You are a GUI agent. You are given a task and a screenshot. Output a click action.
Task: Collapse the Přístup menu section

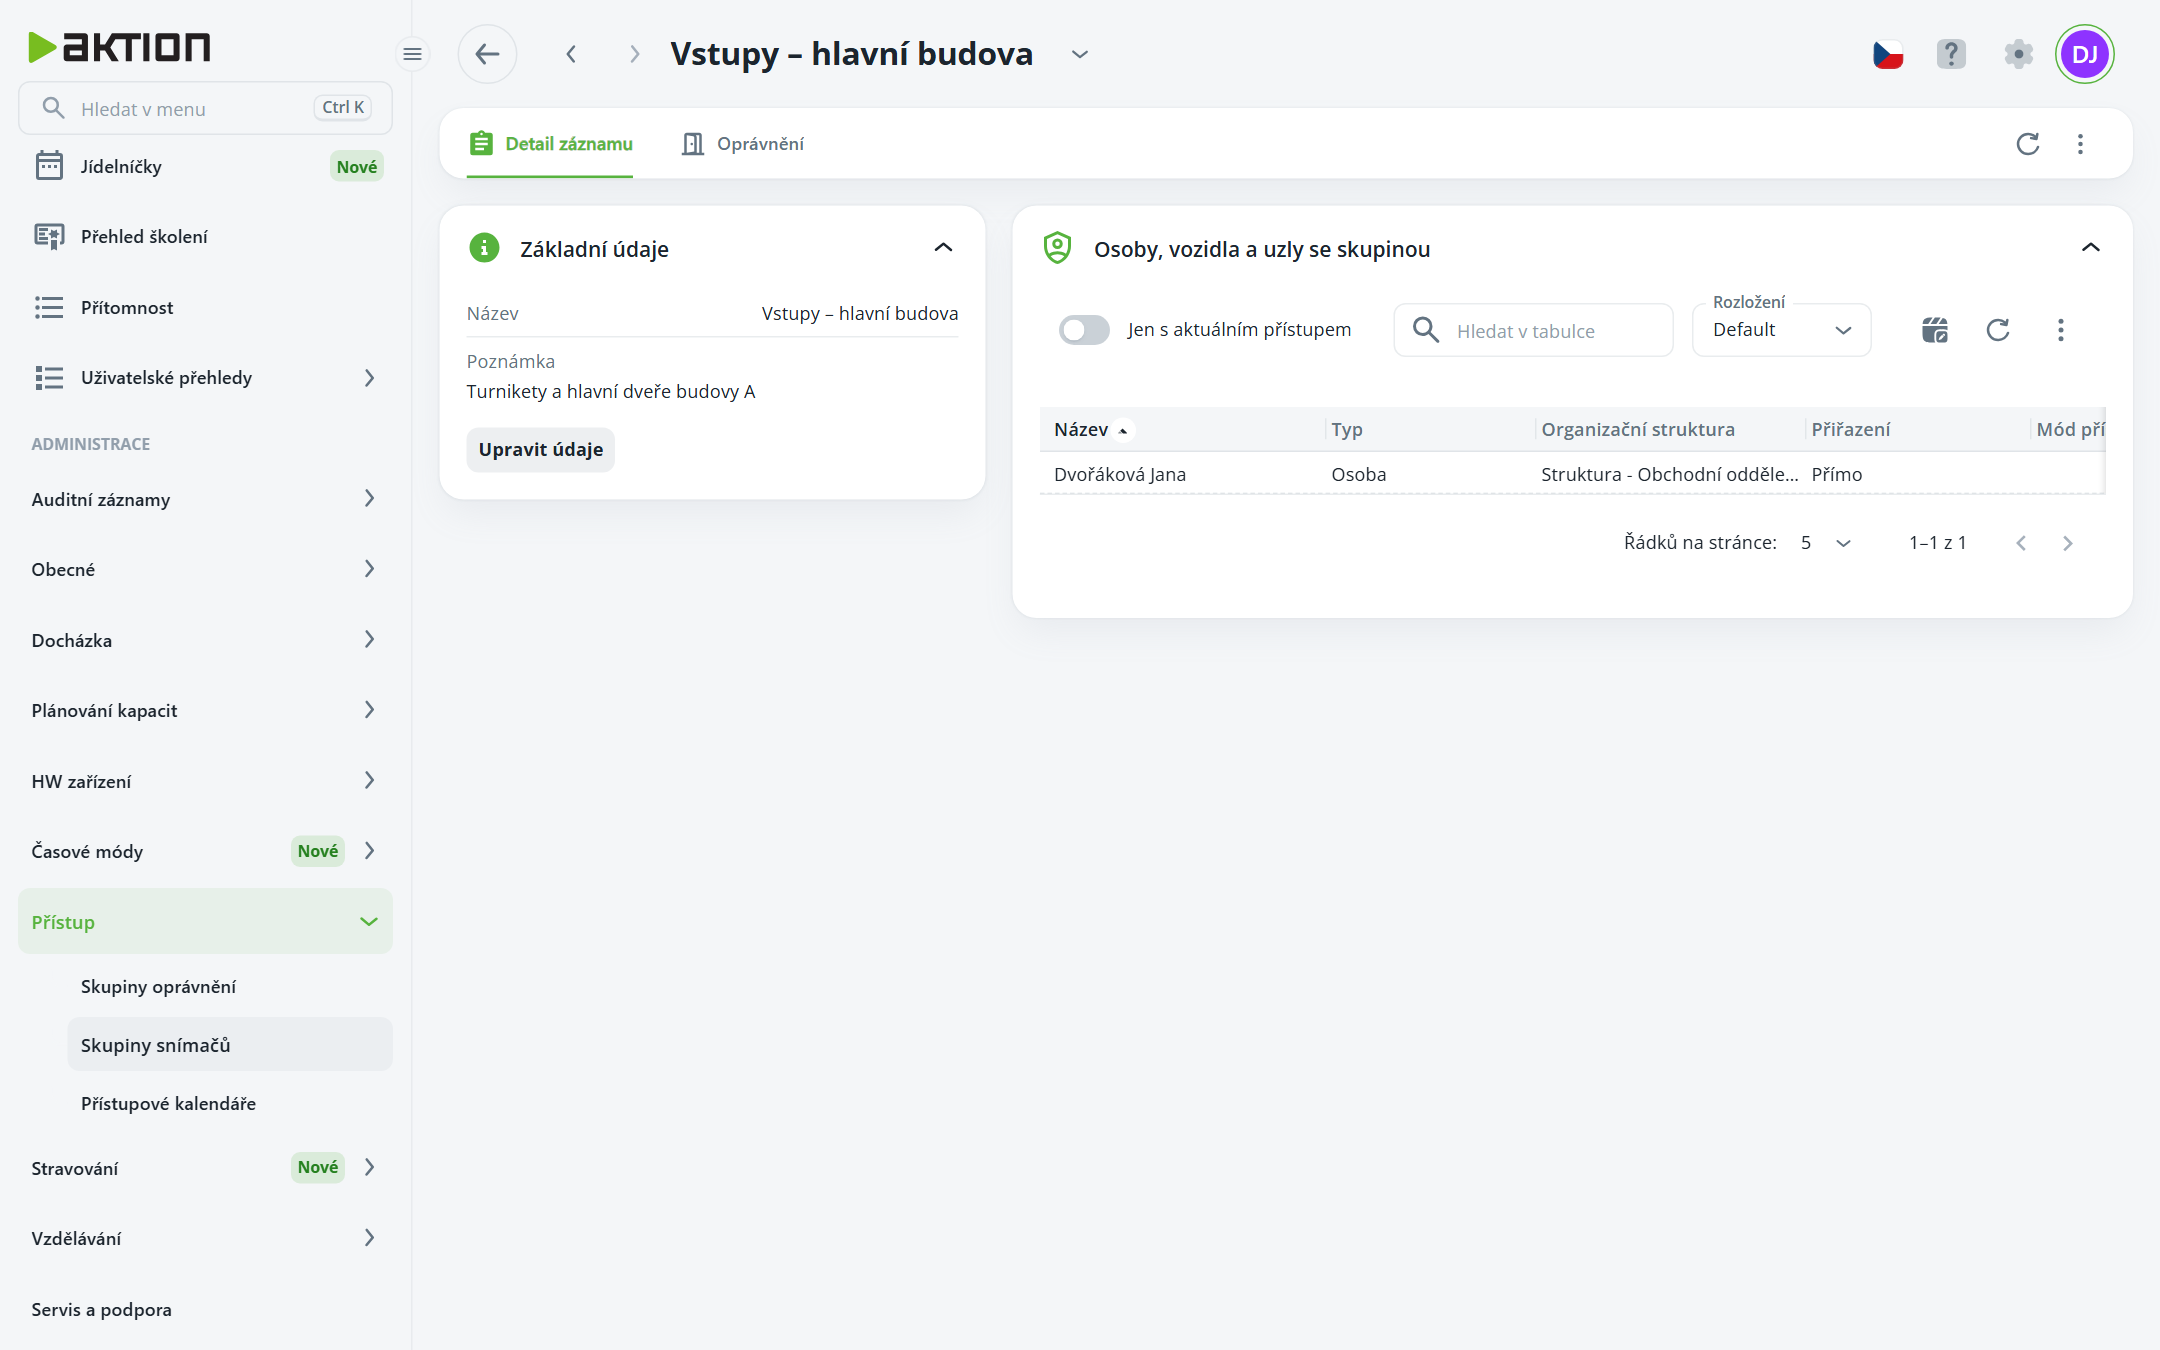(205, 922)
